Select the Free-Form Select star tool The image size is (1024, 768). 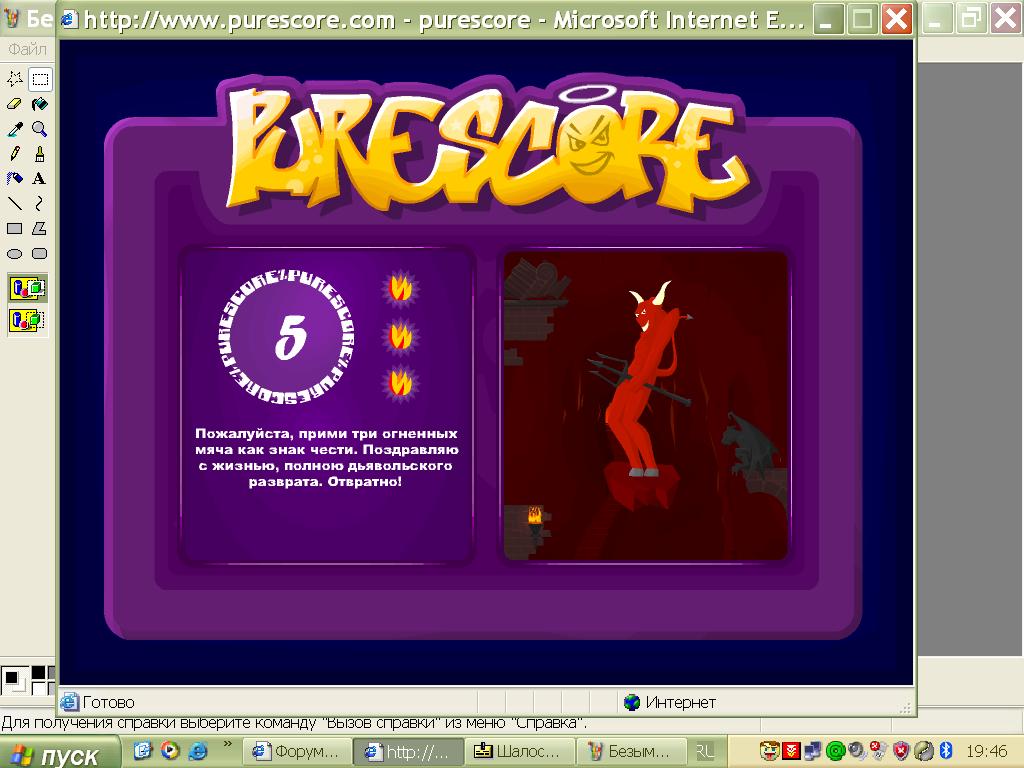pos(15,79)
